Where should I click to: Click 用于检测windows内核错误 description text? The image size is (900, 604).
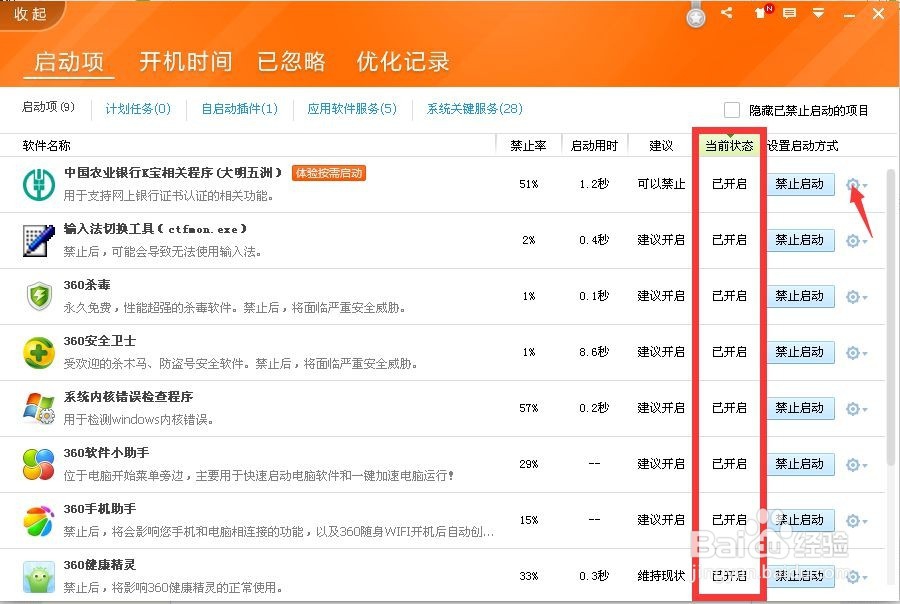138,420
